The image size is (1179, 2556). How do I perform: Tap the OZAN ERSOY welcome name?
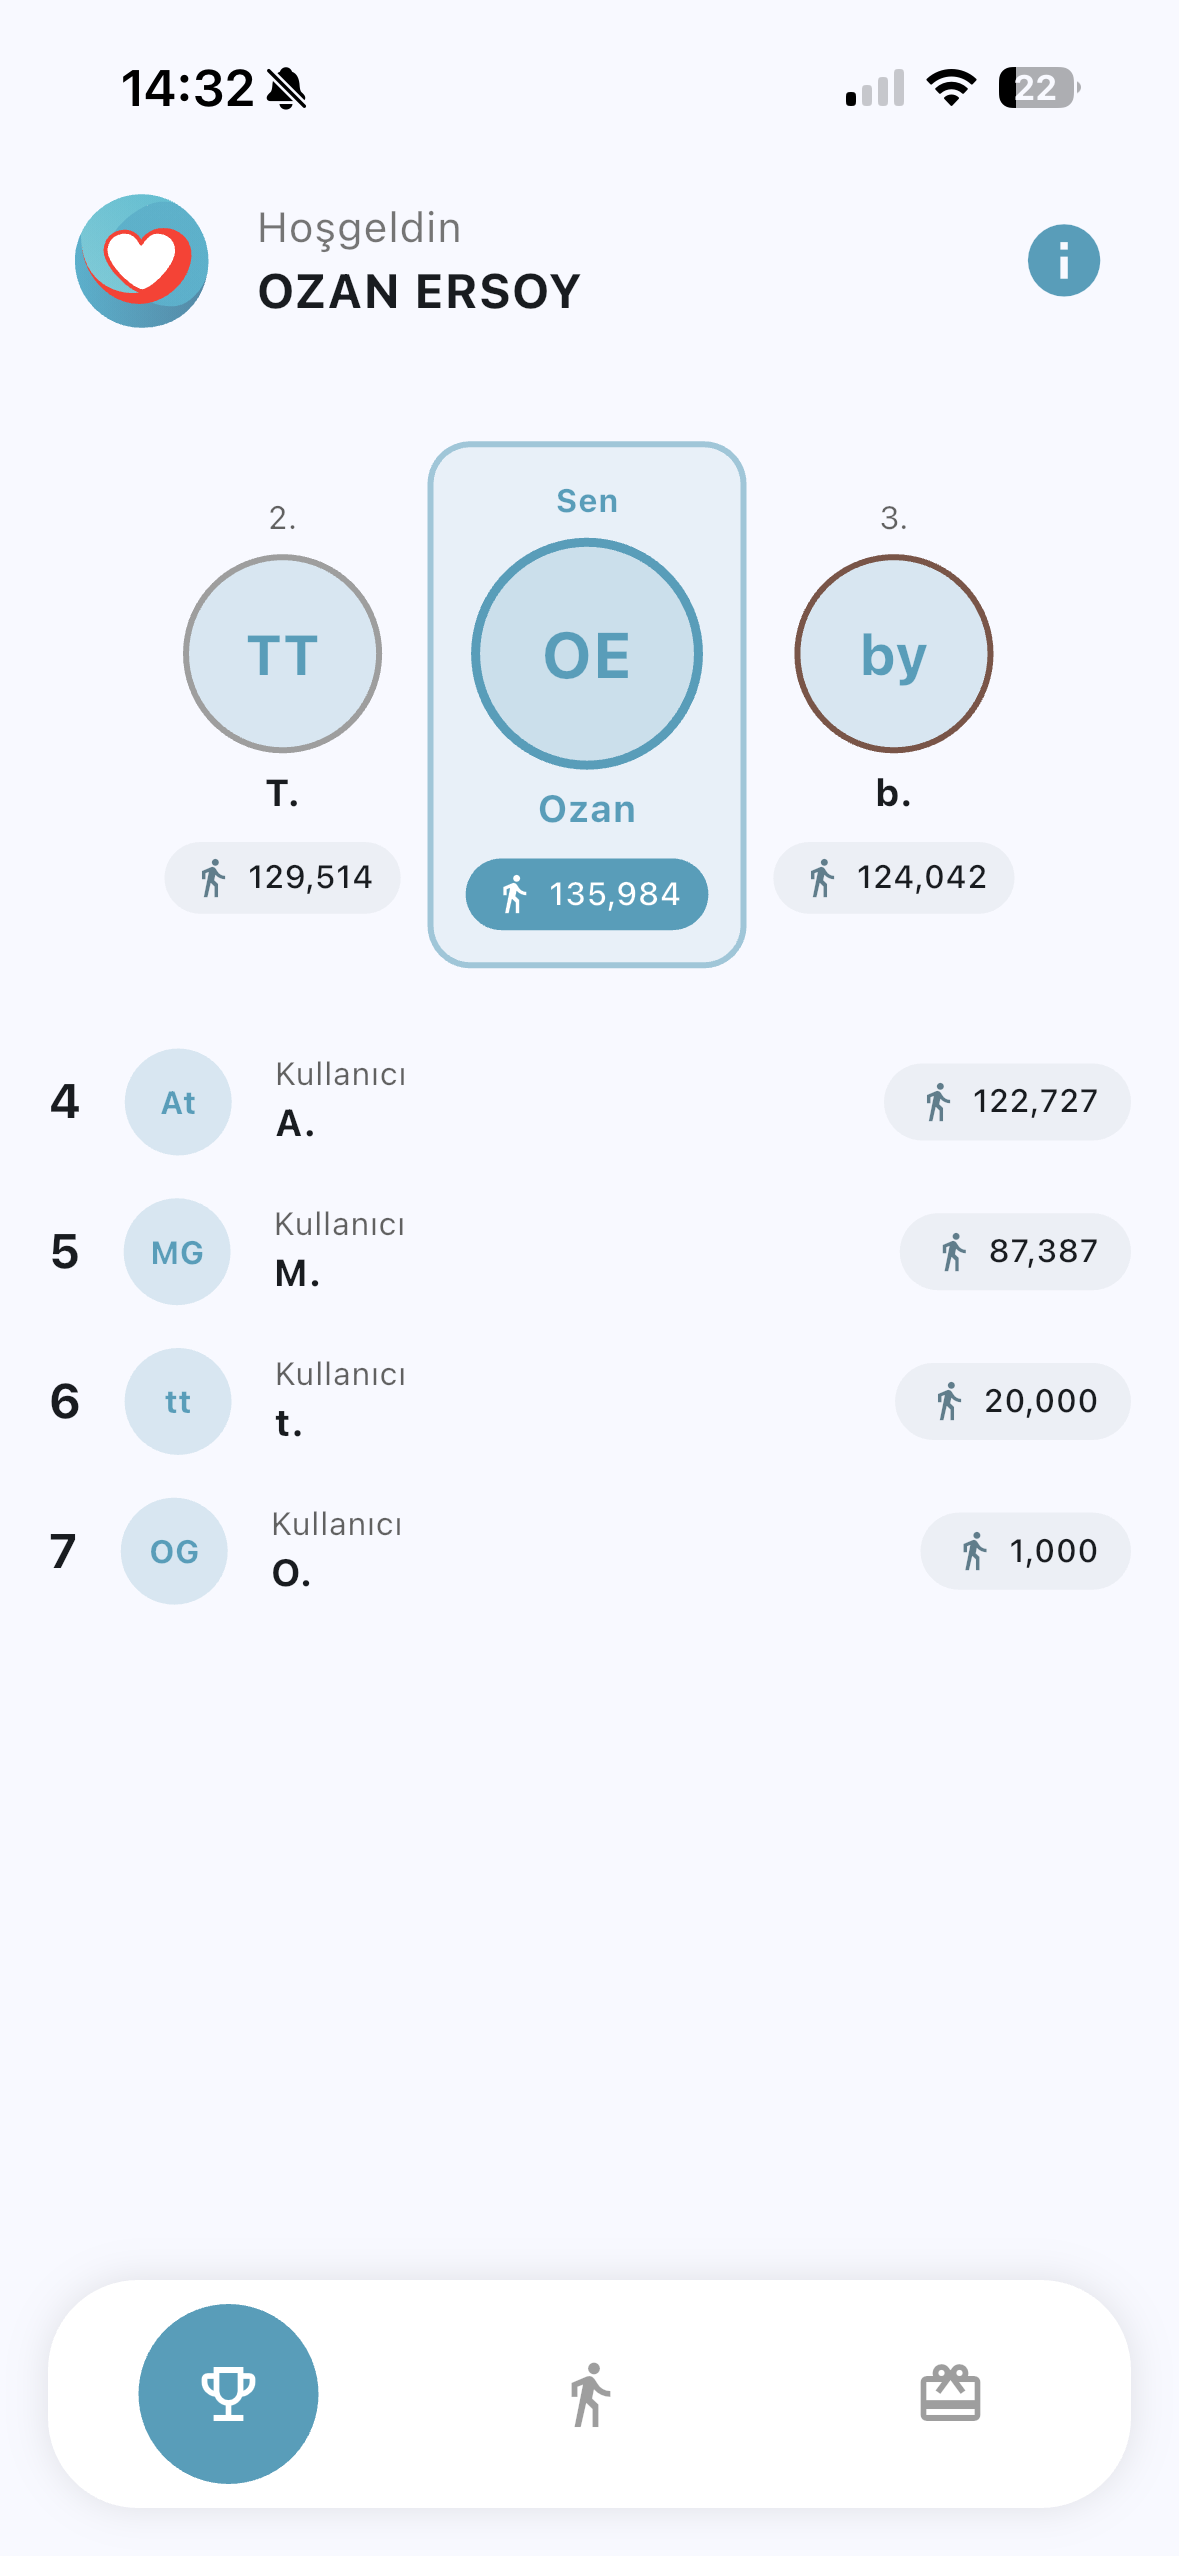pyautogui.click(x=419, y=292)
